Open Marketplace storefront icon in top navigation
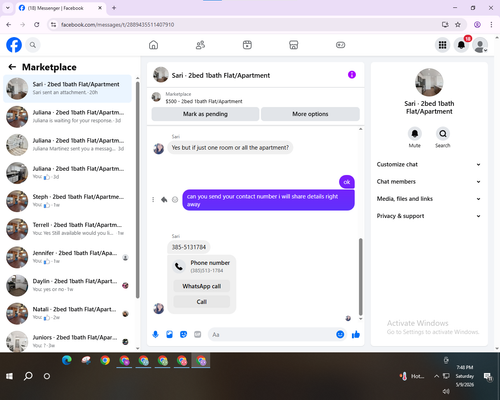Screen dimensions: 500x400 294,45
